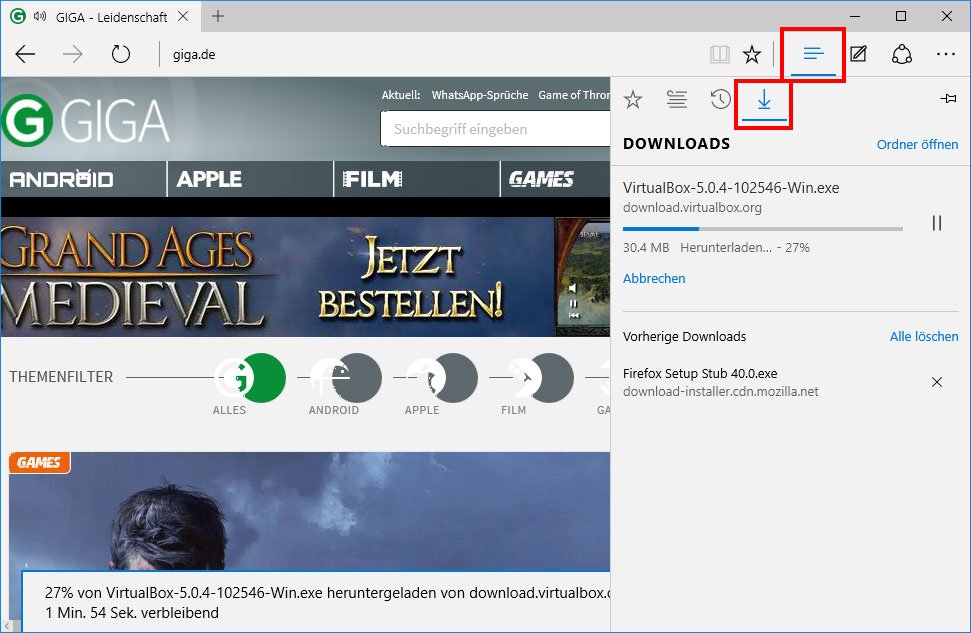Open the ANDROID navigation menu item
971x633 pixels.
point(84,179)
